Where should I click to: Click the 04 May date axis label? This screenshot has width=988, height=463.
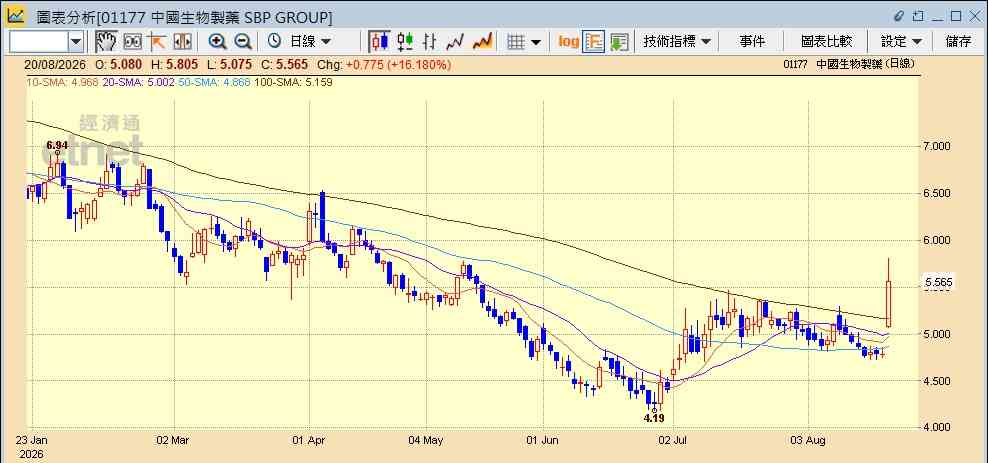pyautogui.click(x=427, y=440)
